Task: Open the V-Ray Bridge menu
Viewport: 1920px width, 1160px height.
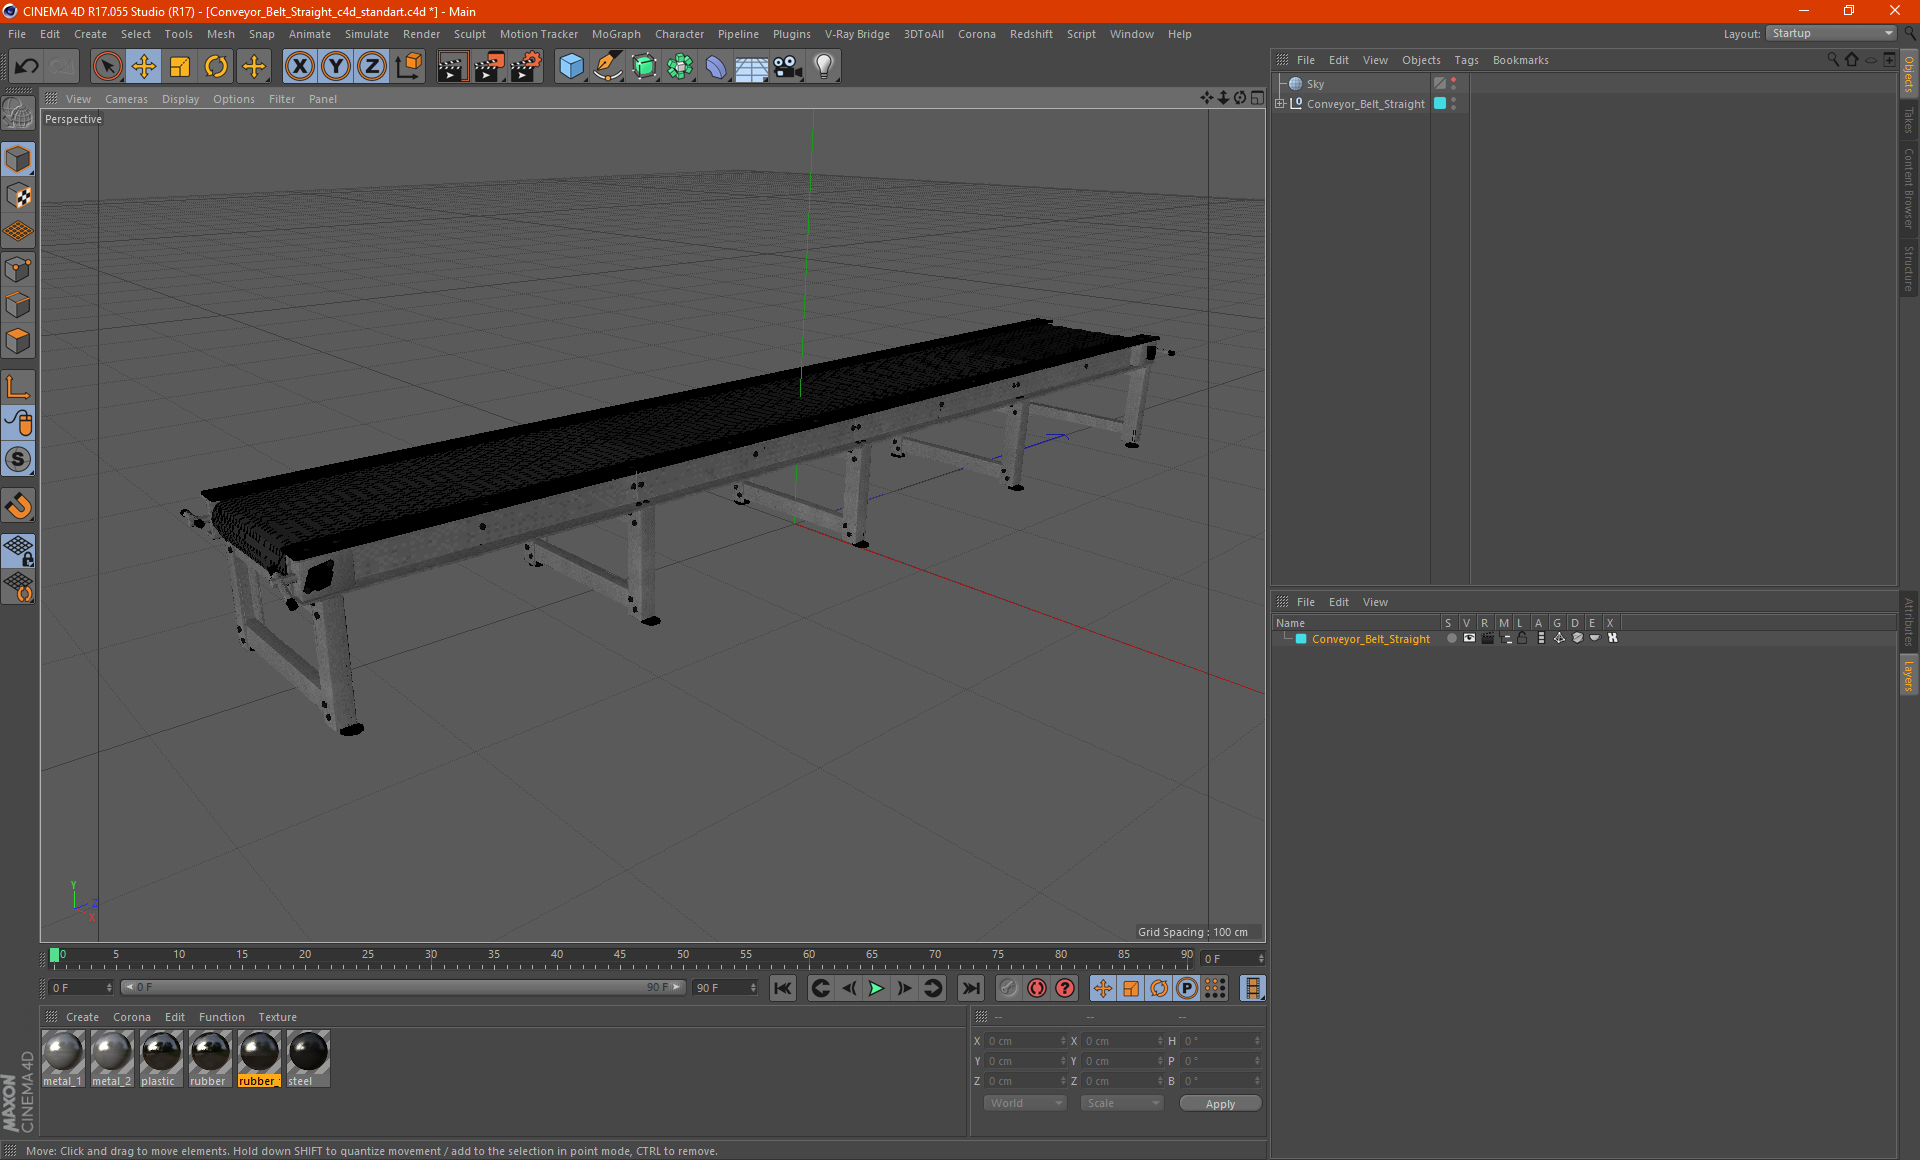Action: (857, 34)
